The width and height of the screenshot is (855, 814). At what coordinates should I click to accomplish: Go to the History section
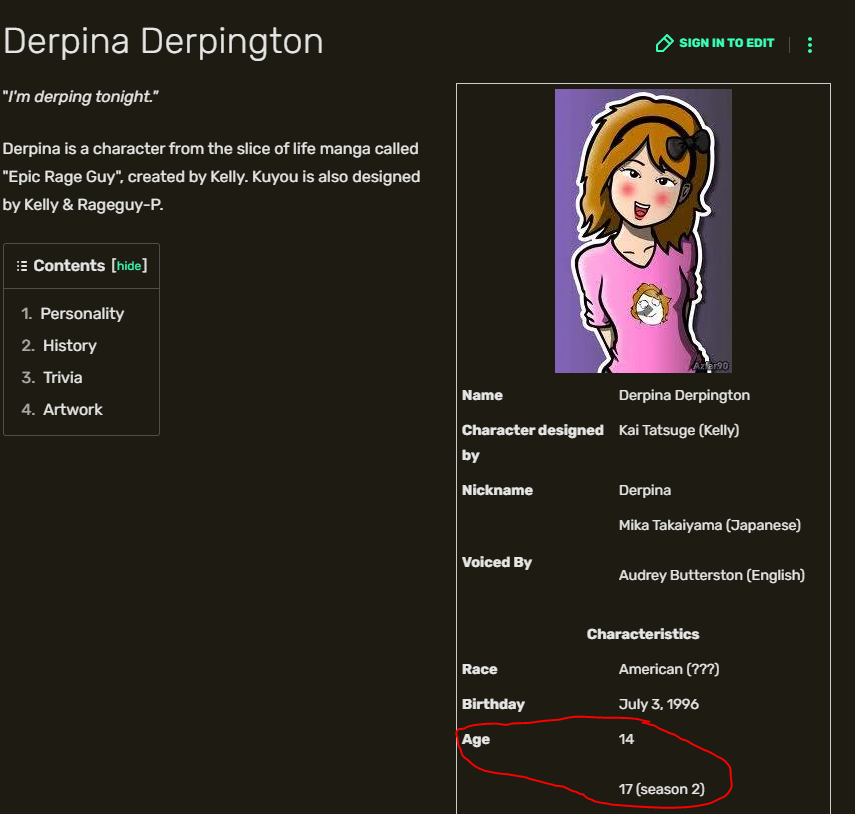click(x=69, y=346)
